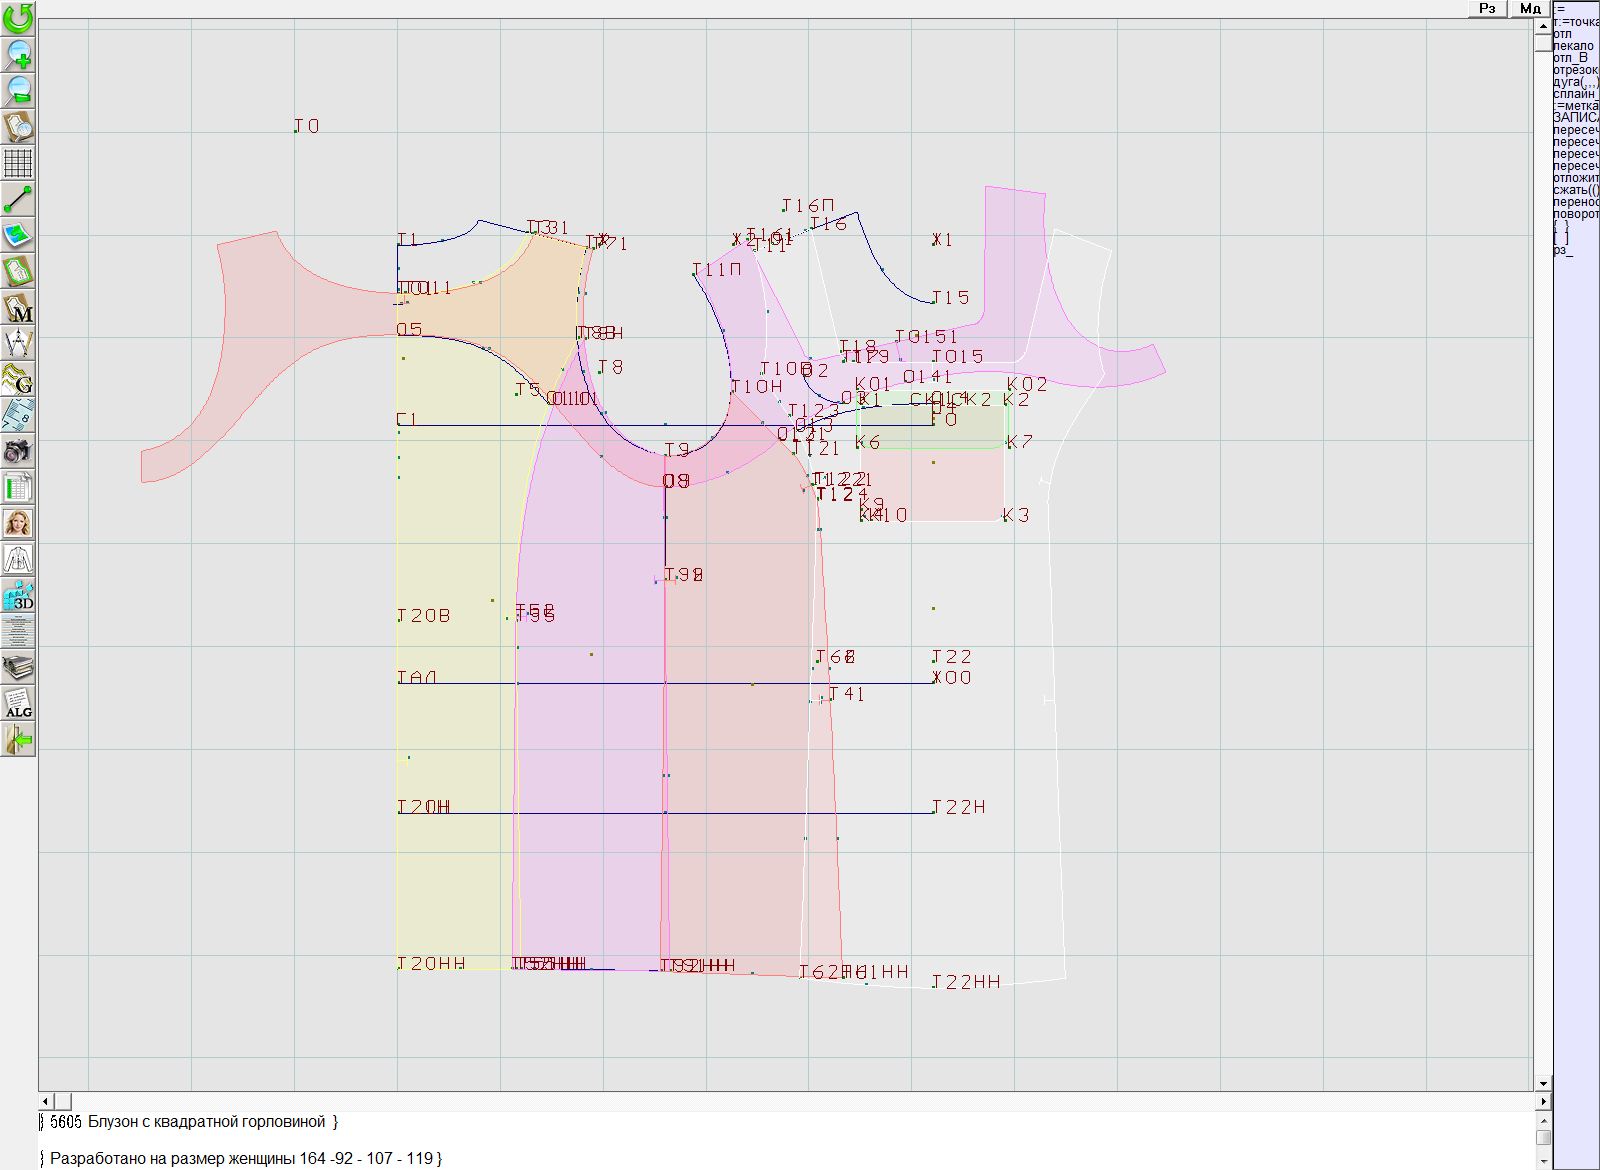The image size is (1600, 1170).
Task: Open the 3D view tool
Action: click(x=18, y=595)
